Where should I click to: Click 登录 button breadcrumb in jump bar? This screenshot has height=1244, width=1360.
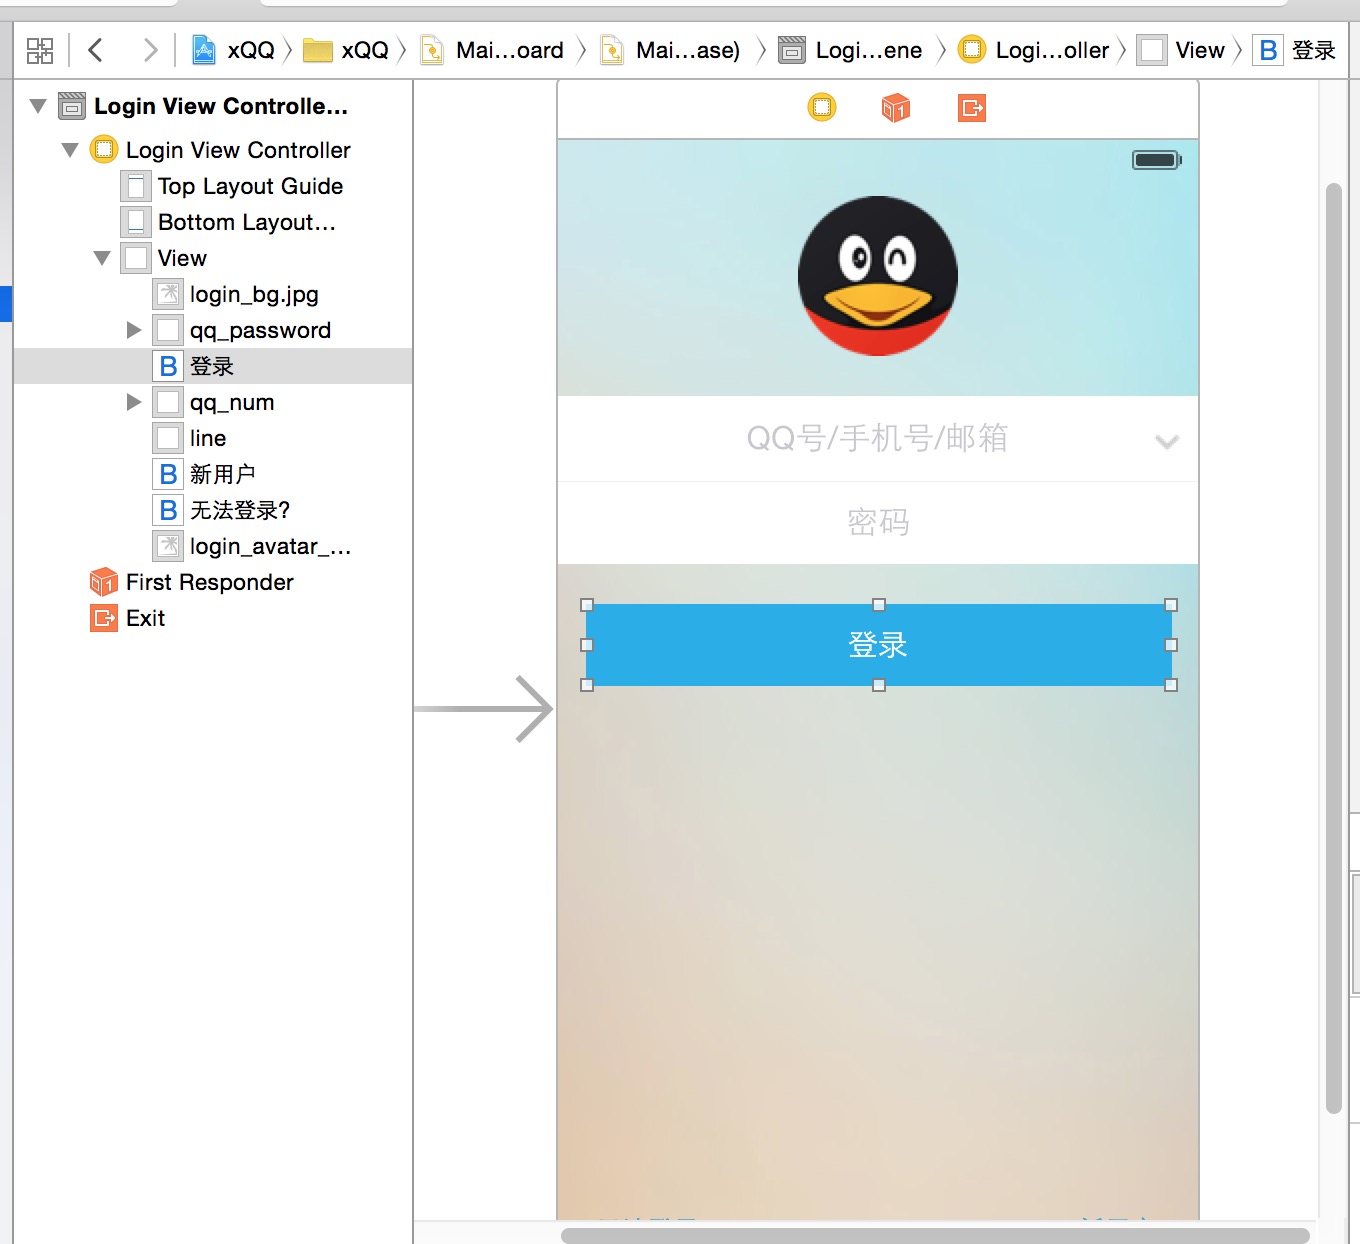[1295, 50]
